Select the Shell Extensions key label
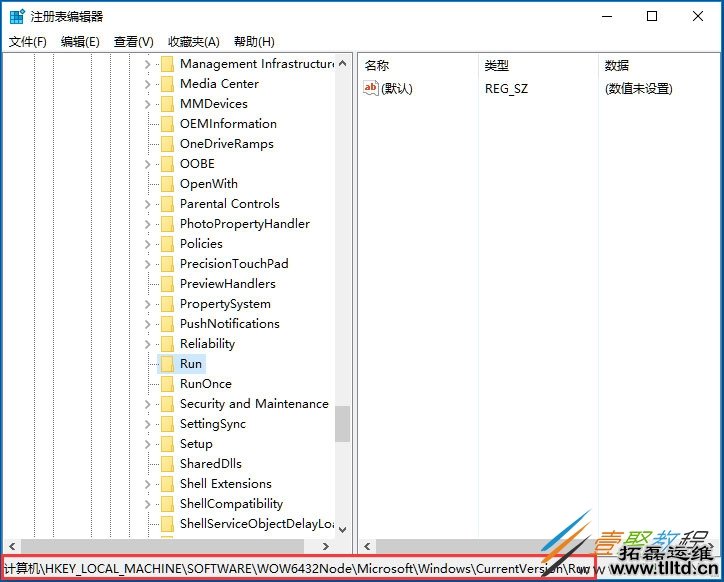Viewport: 724px width, 582px height. point(226,484)
